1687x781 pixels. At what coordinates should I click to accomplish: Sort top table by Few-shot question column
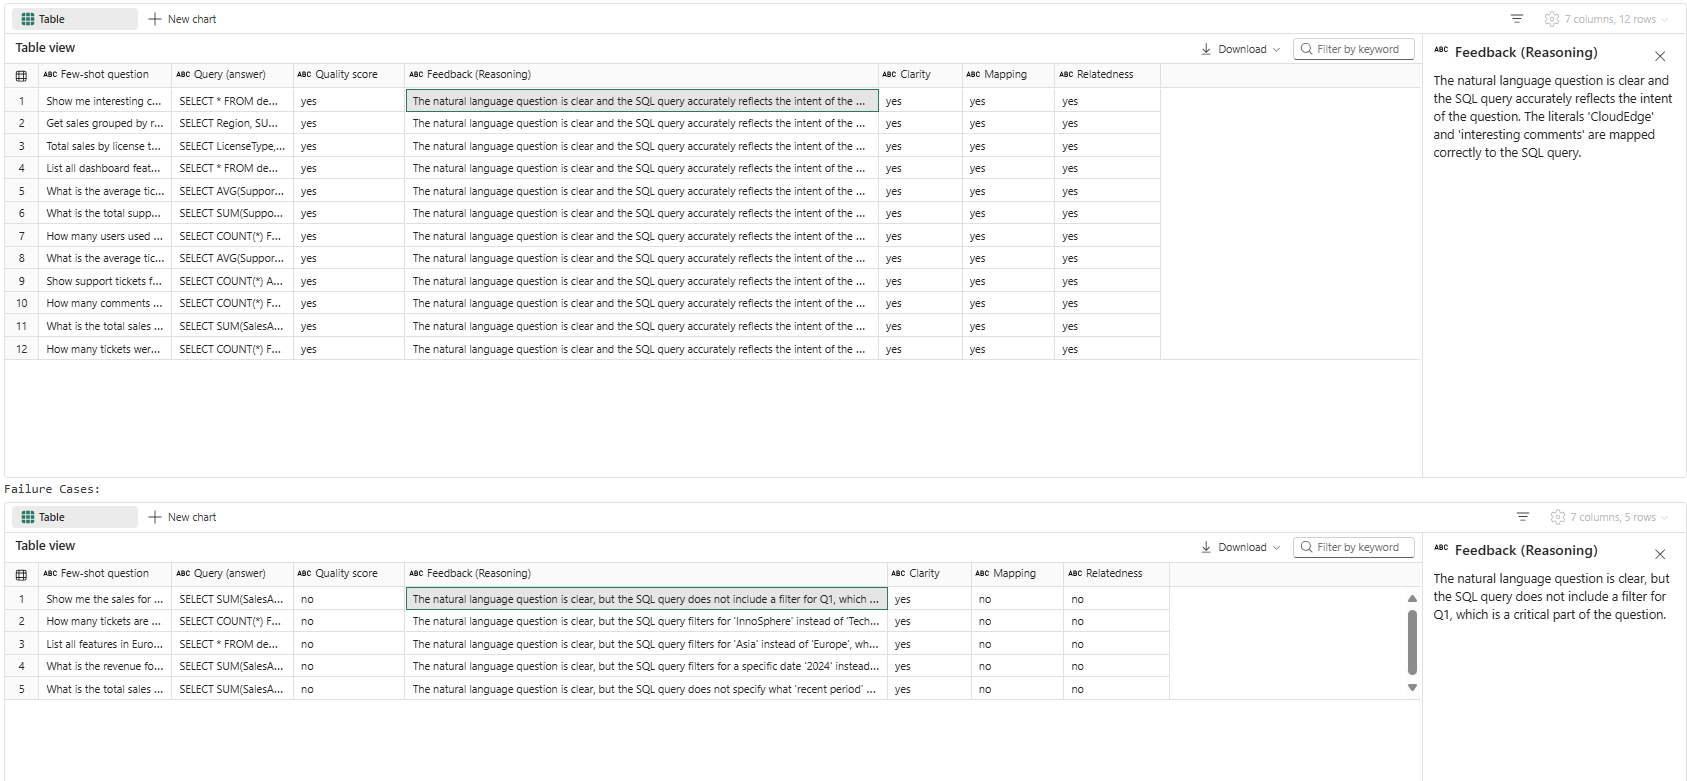105,75
